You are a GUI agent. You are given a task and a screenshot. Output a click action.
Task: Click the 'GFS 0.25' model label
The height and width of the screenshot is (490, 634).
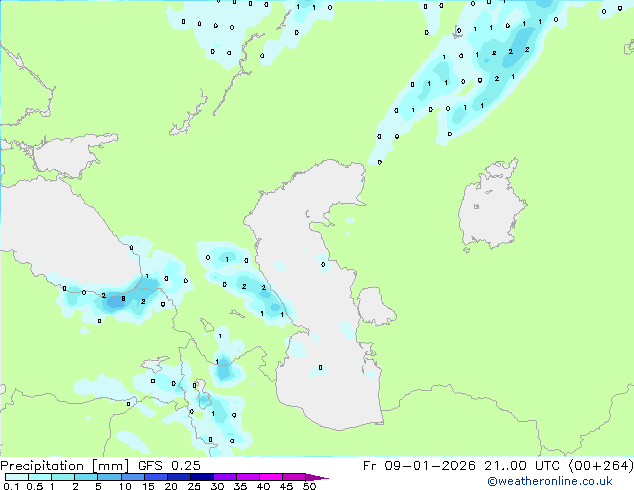[x=169, y=466]
